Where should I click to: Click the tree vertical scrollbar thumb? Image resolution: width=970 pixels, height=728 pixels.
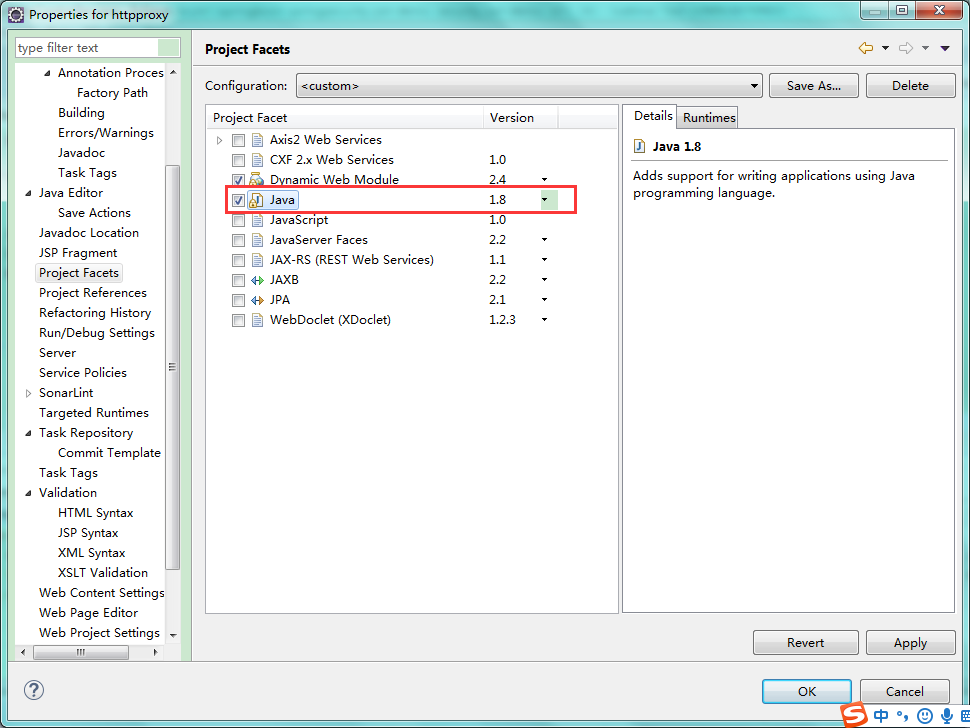tap(173, 367)
